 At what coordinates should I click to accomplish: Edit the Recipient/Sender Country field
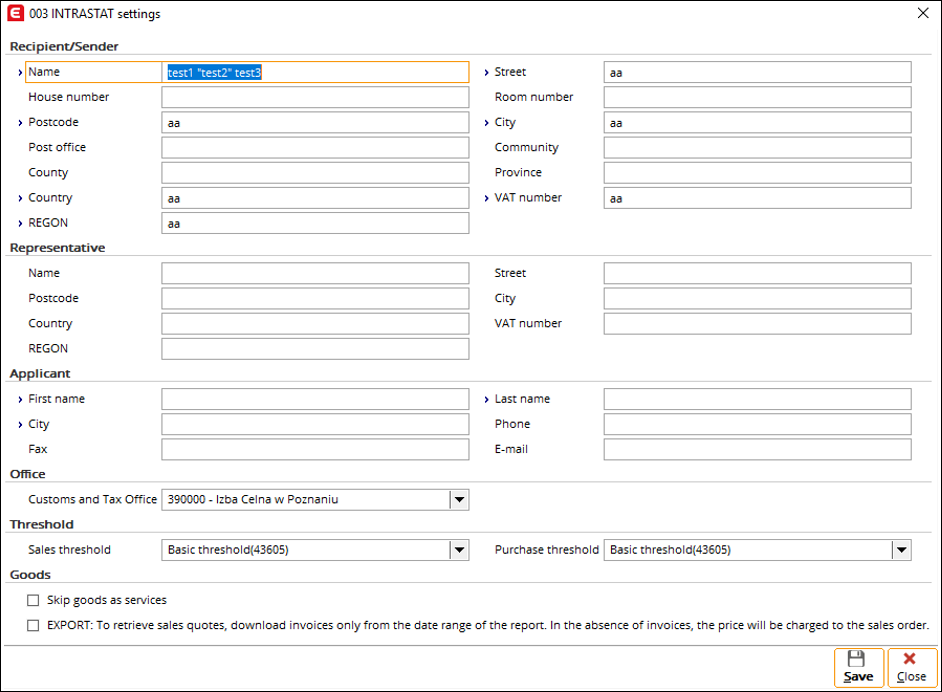click(x=315, y=198)
